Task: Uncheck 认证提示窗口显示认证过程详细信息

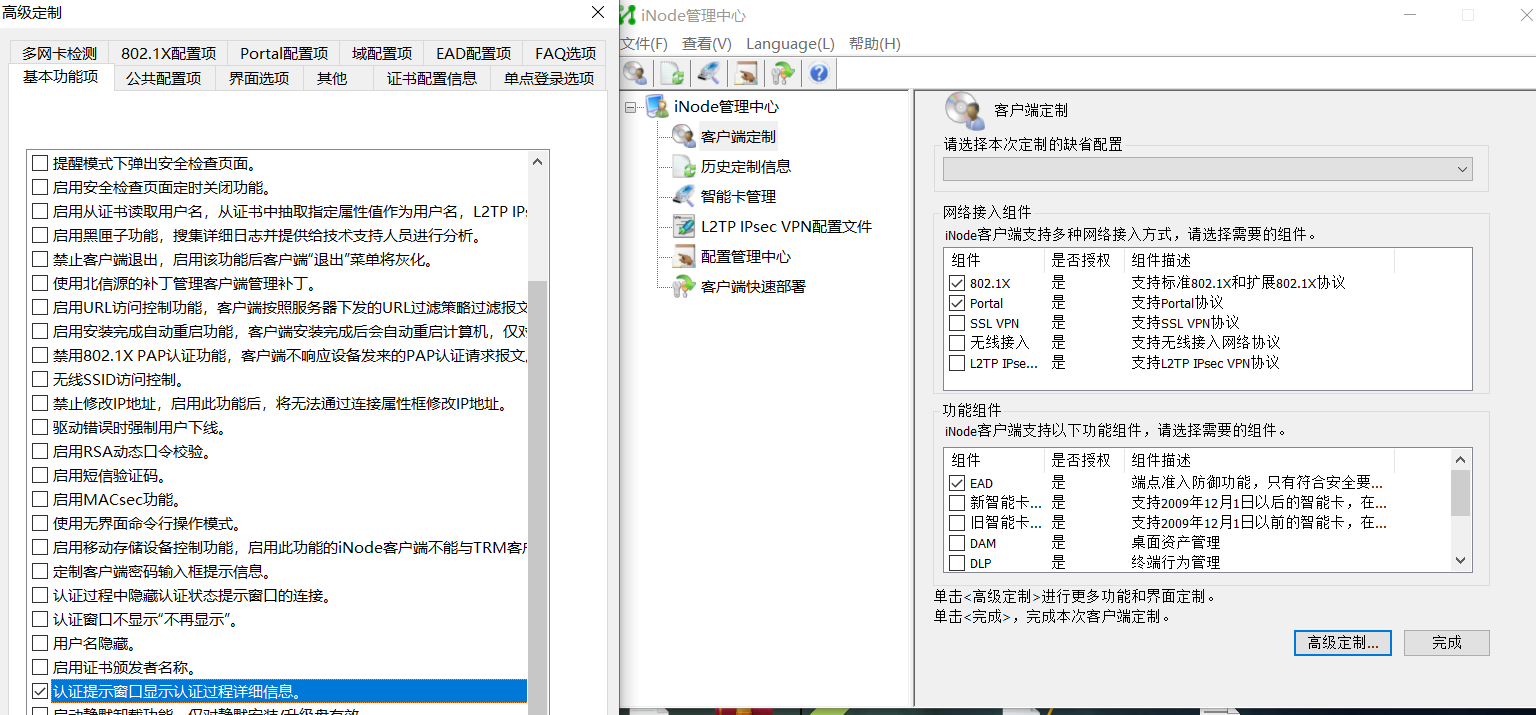Action: pyautogui.click(x=40, y=691)
